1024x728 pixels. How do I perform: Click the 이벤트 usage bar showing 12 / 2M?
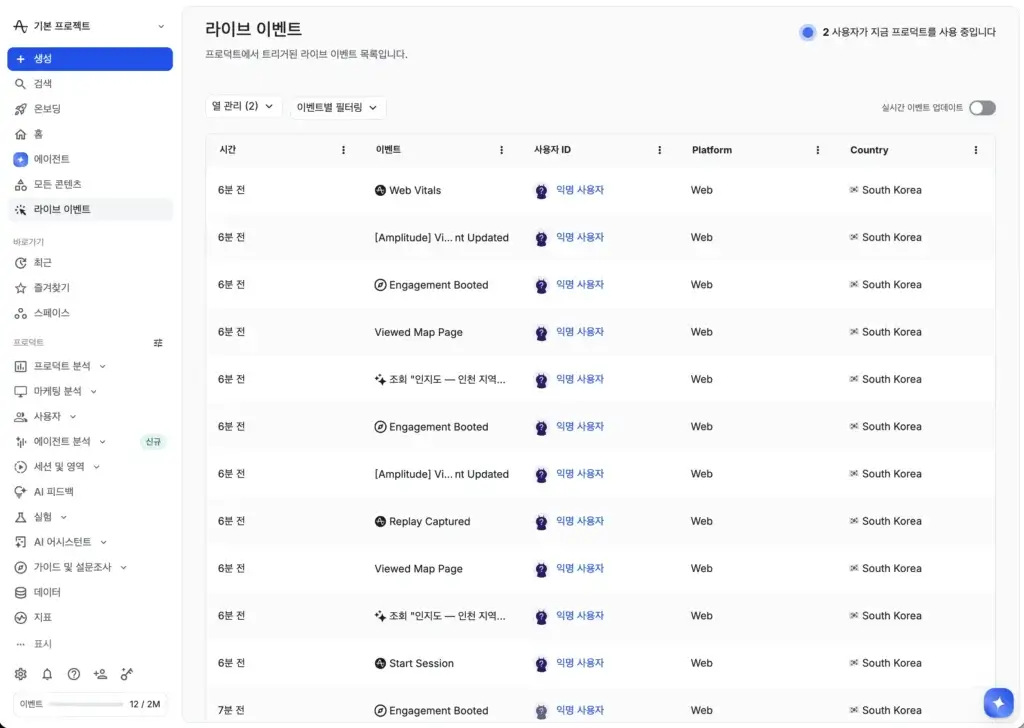coord(90,704)
